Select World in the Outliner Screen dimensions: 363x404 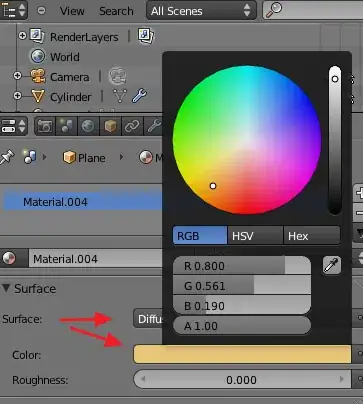click(65, 57)
